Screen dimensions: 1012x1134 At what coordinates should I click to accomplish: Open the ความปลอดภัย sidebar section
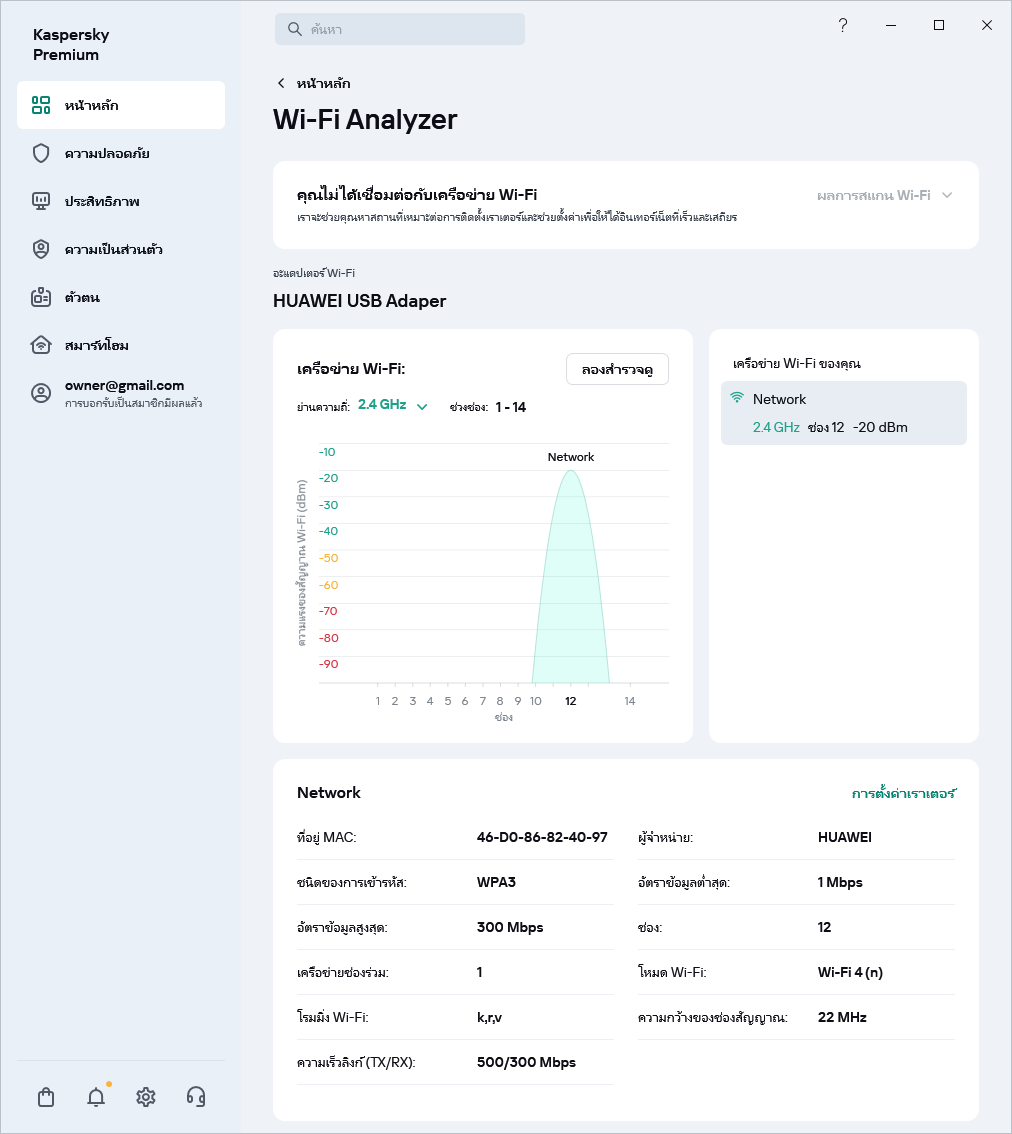tap(107, 153)
